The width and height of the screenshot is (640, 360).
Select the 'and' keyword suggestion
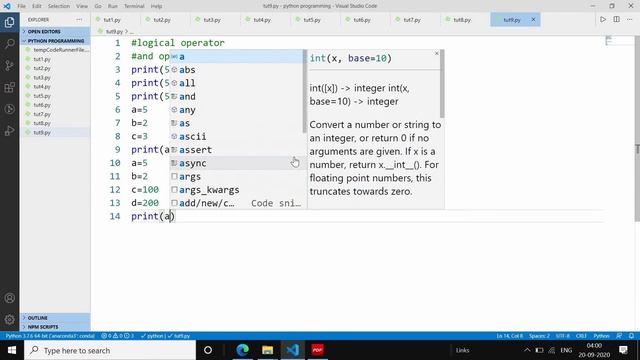point(237,96)
